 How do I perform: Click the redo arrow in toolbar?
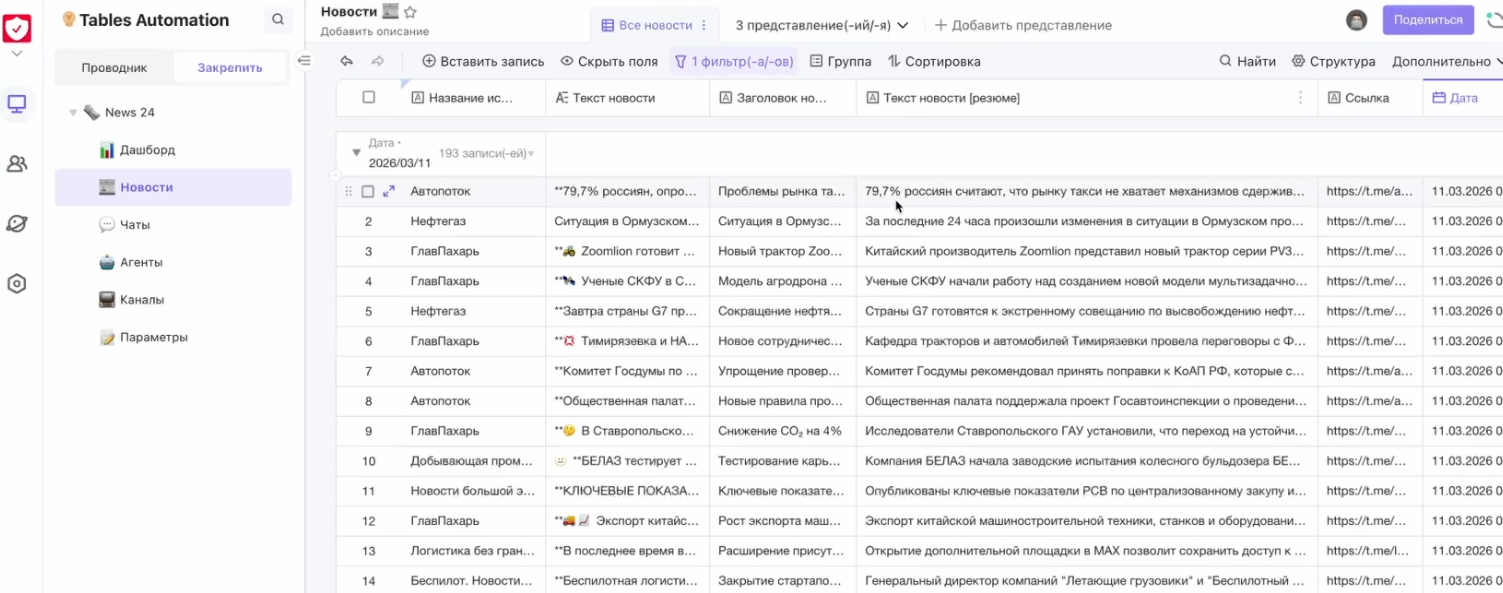(378, 61)
